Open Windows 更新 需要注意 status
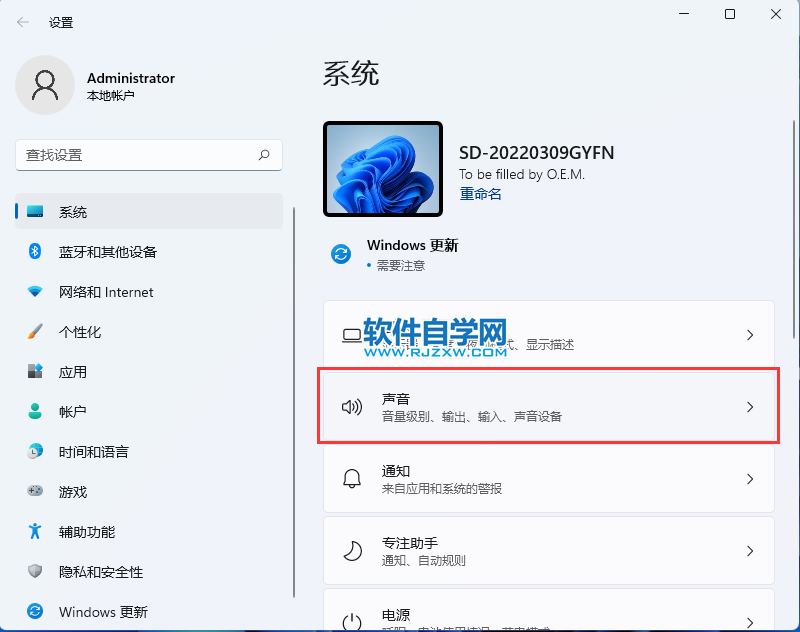Viewport: 800px width, 632px height. tap(395, 254)
